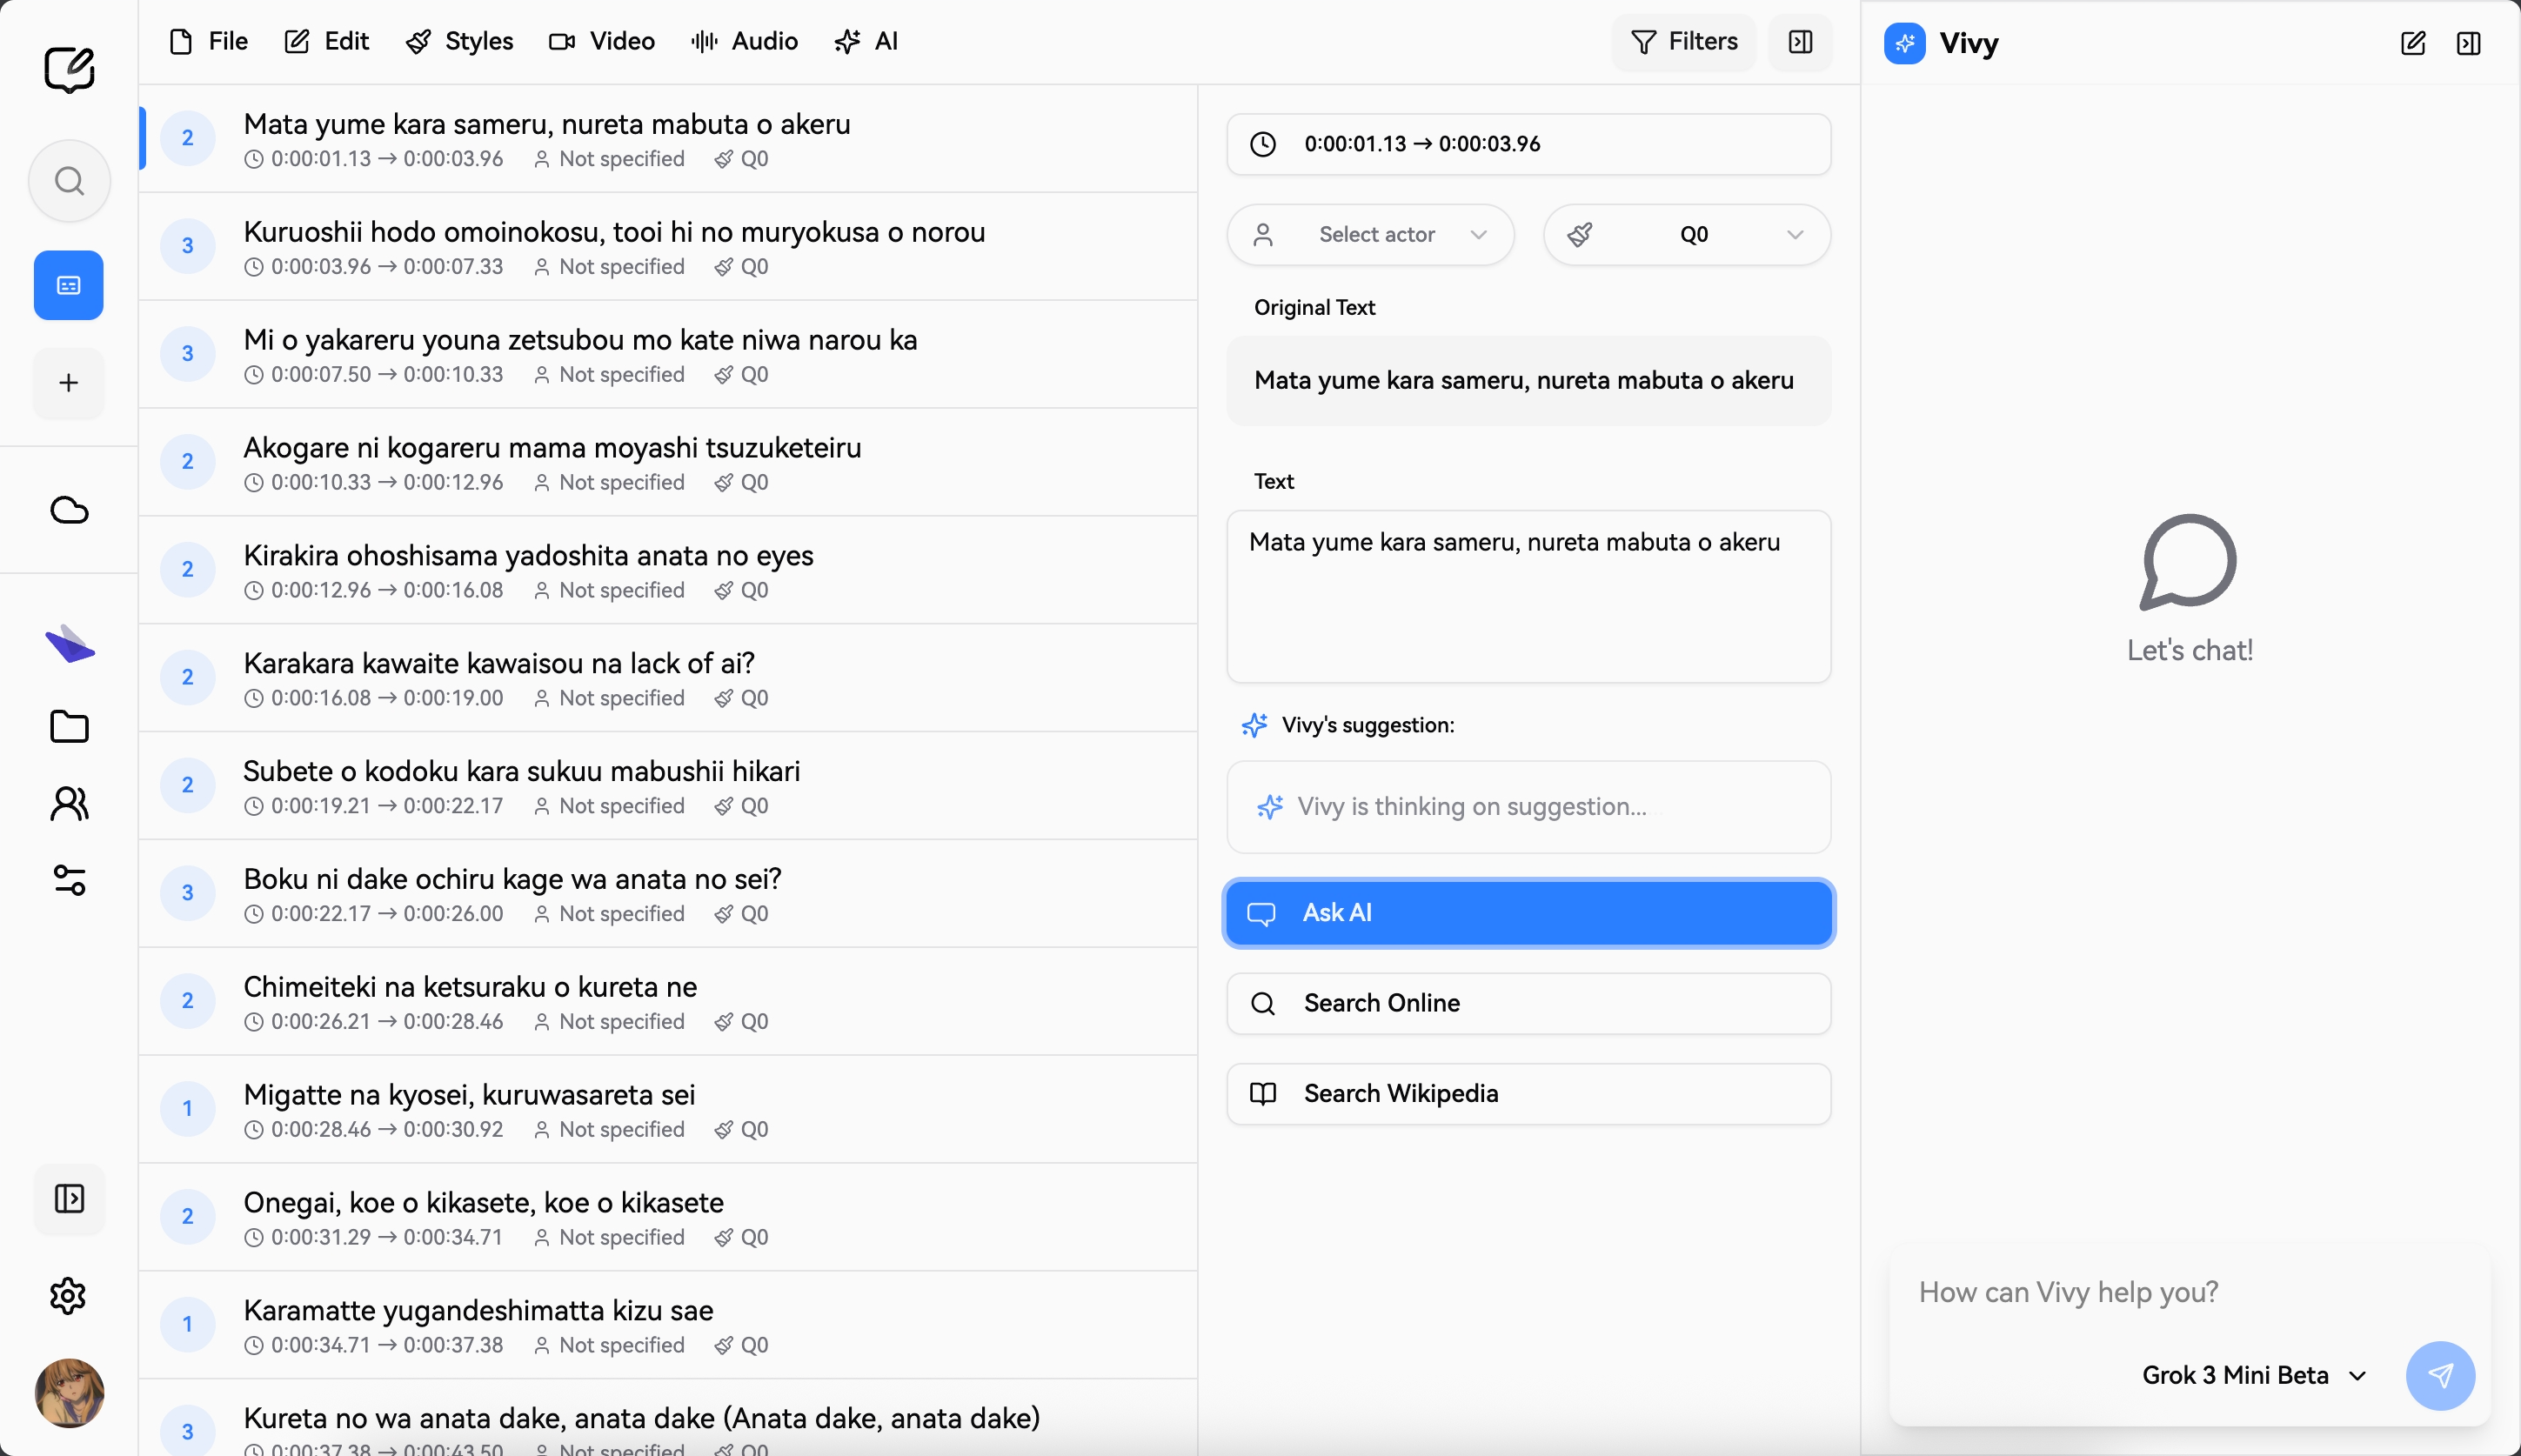Open the Video menu

[602, 41]
